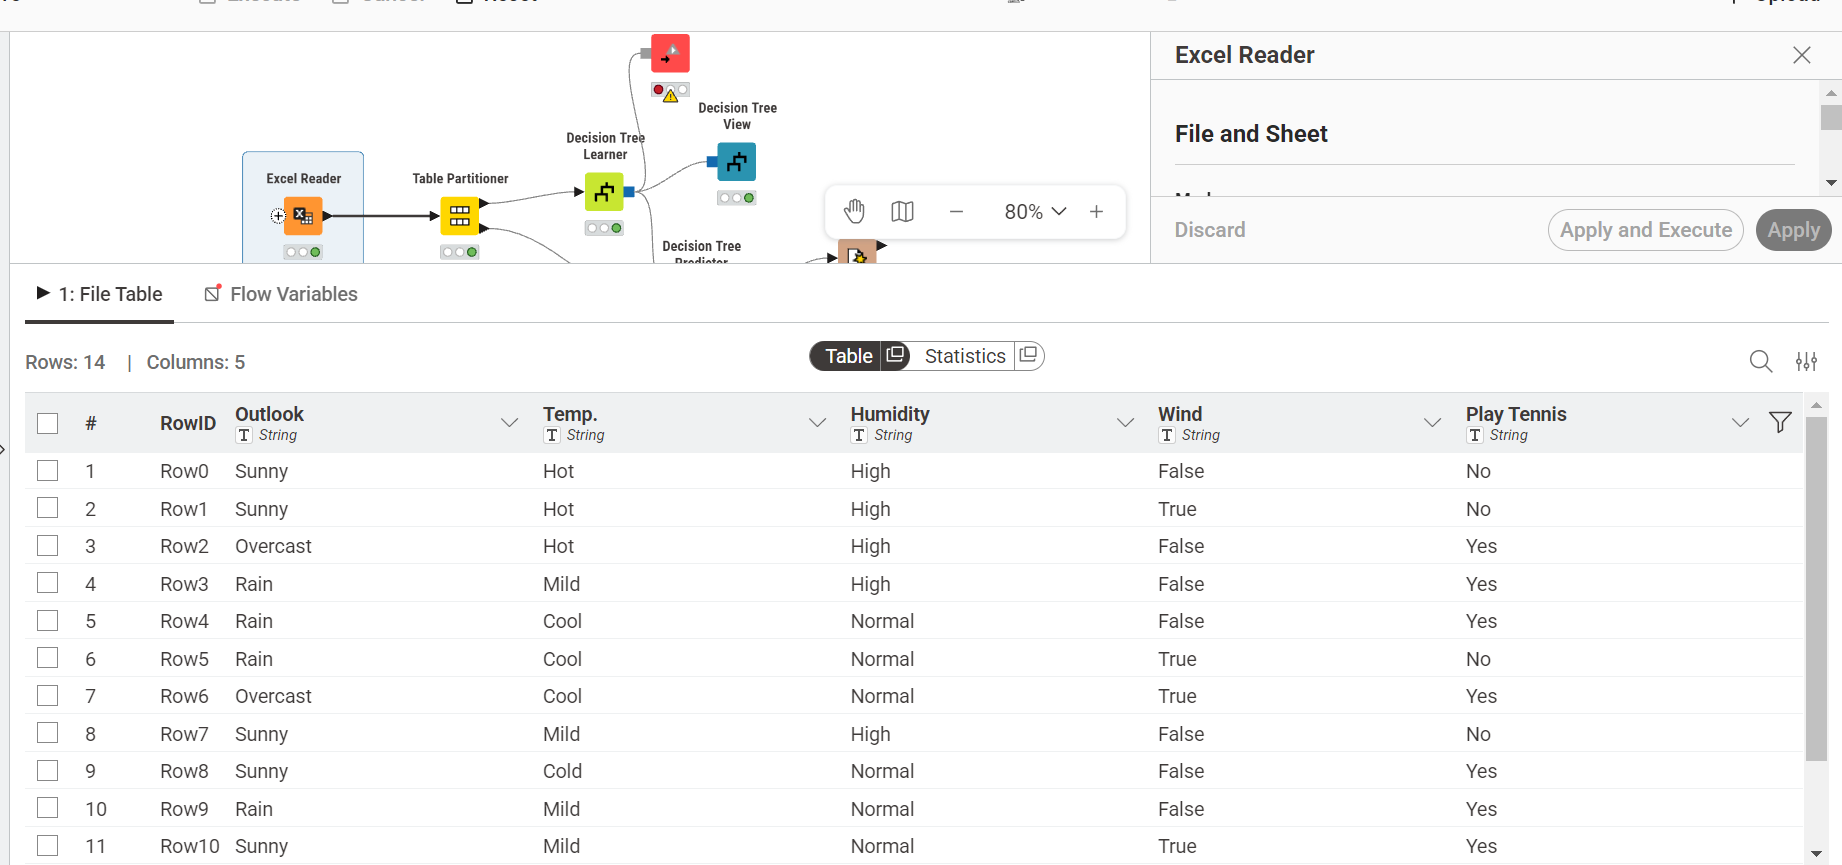Switch to the Flow Variables tab
This screenshot has width=1842, height=865.
(x=281, y=294)
